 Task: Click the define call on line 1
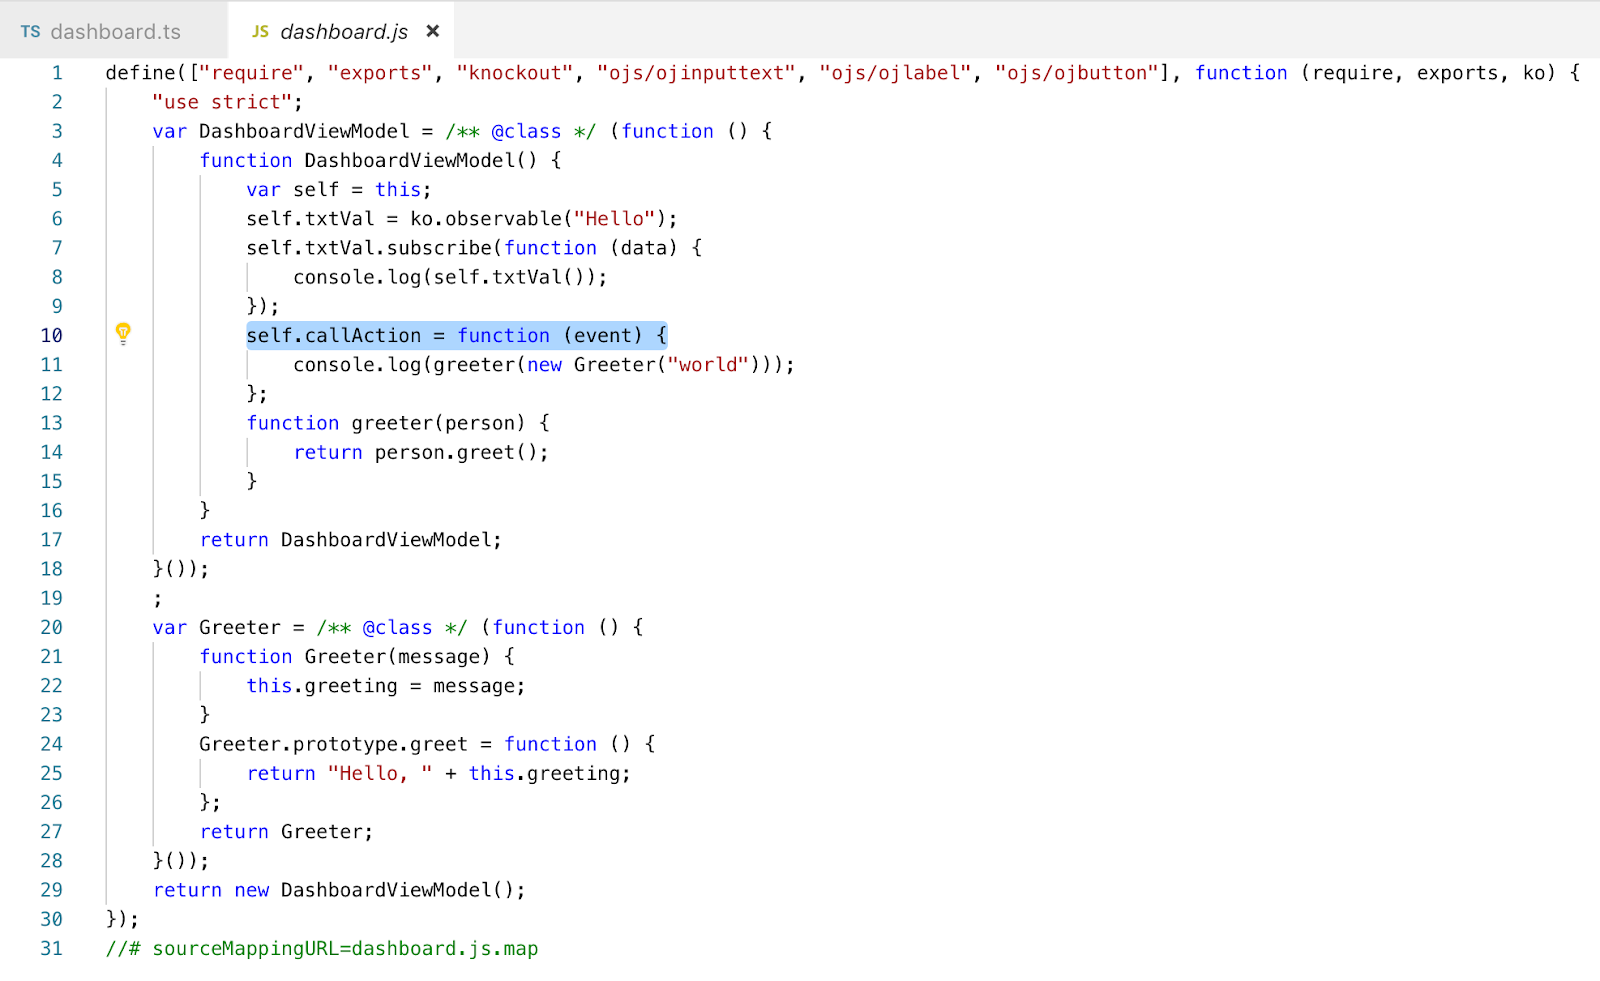135,72
